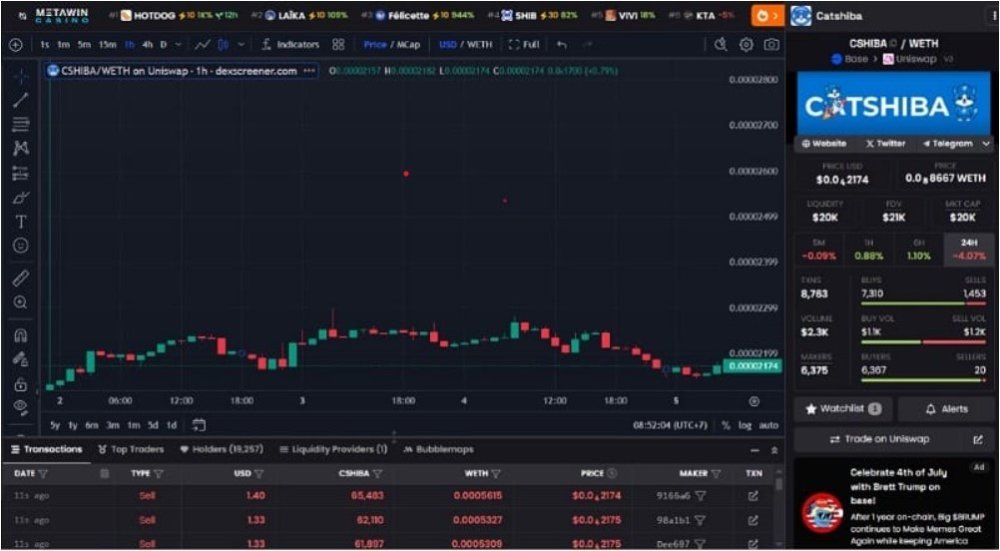The width and height of the screenshot is (1000, 551).
Task: Open Bubblemaps tab
Action: 439,450
